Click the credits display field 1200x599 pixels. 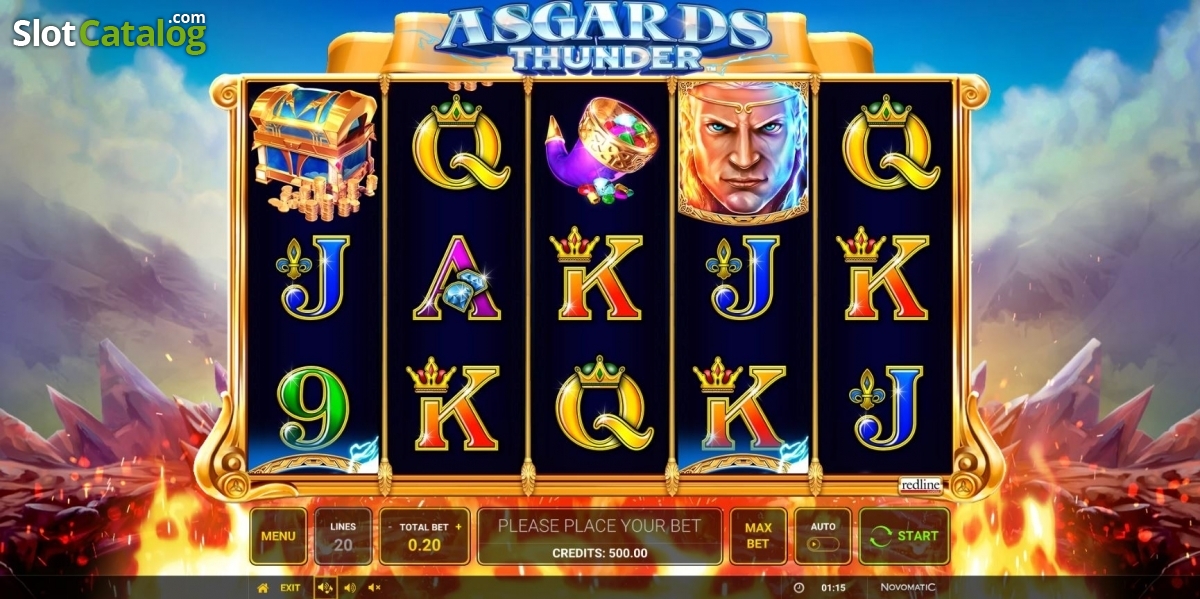599,553
